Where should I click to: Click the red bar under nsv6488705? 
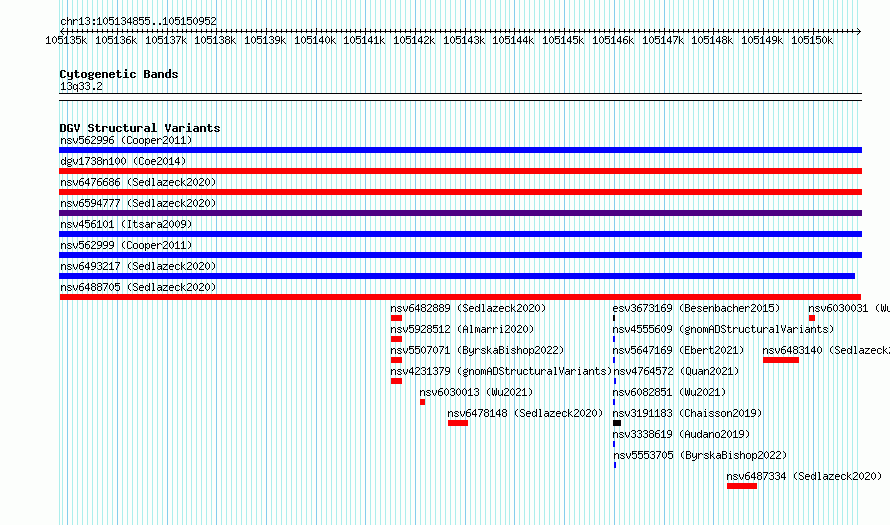point(460,297)
